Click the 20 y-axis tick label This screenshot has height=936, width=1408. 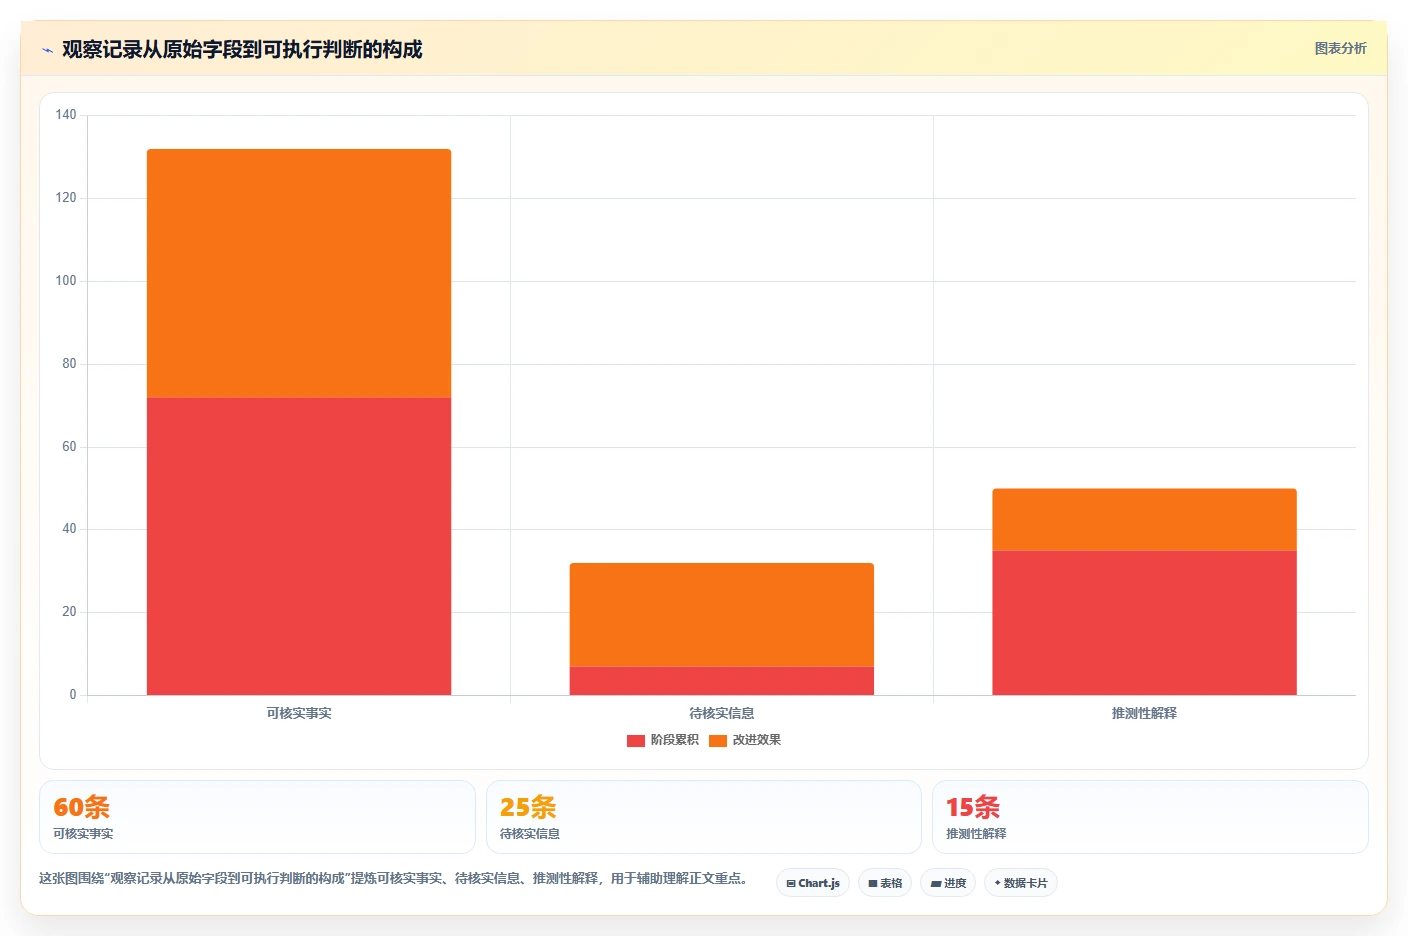coord(69,612)
